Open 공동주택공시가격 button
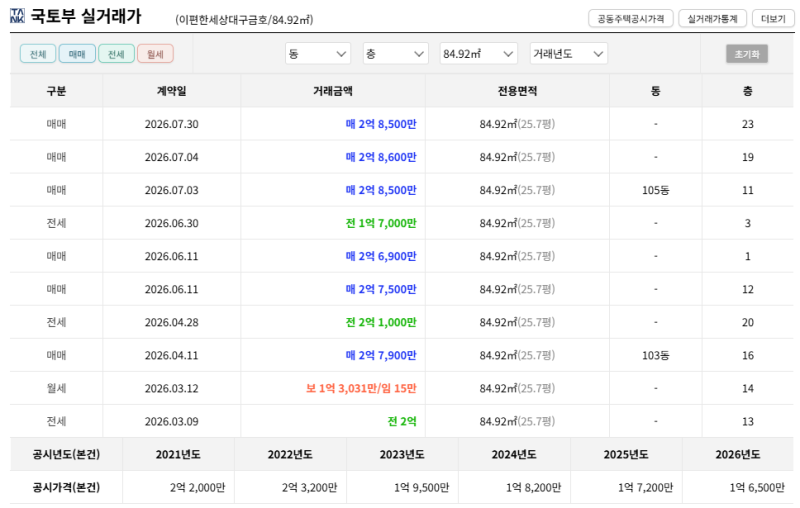Image resolution: width=800 pixels, height=508 pixels. (631, 19)
